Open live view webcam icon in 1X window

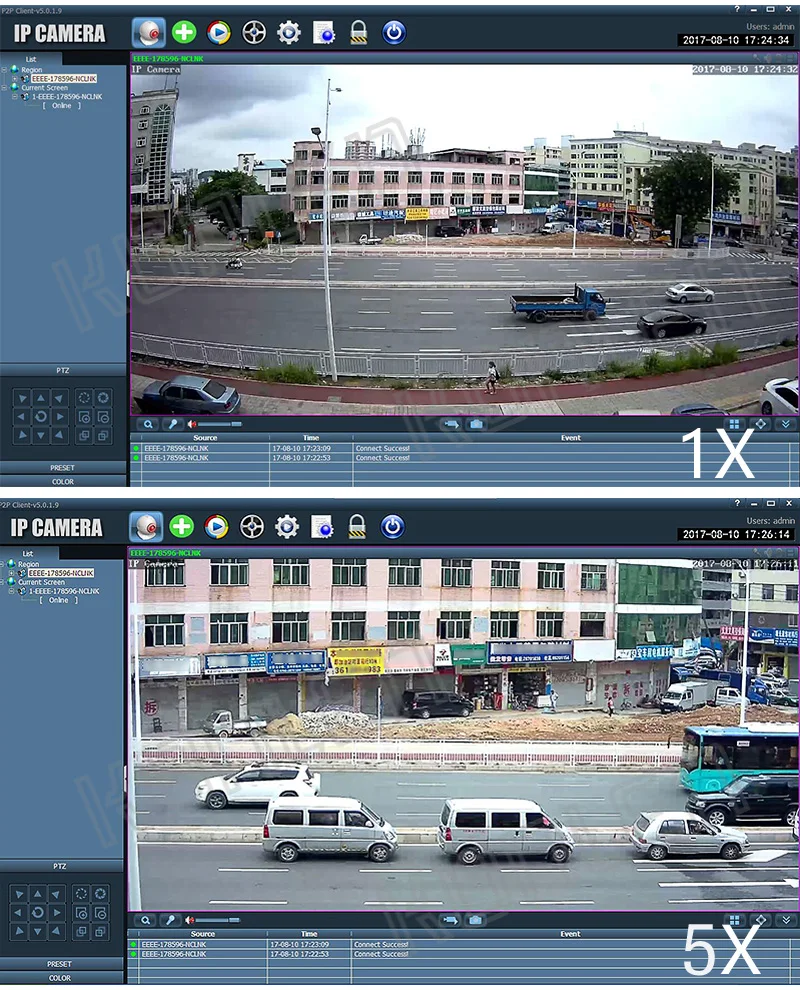(148, 33)
